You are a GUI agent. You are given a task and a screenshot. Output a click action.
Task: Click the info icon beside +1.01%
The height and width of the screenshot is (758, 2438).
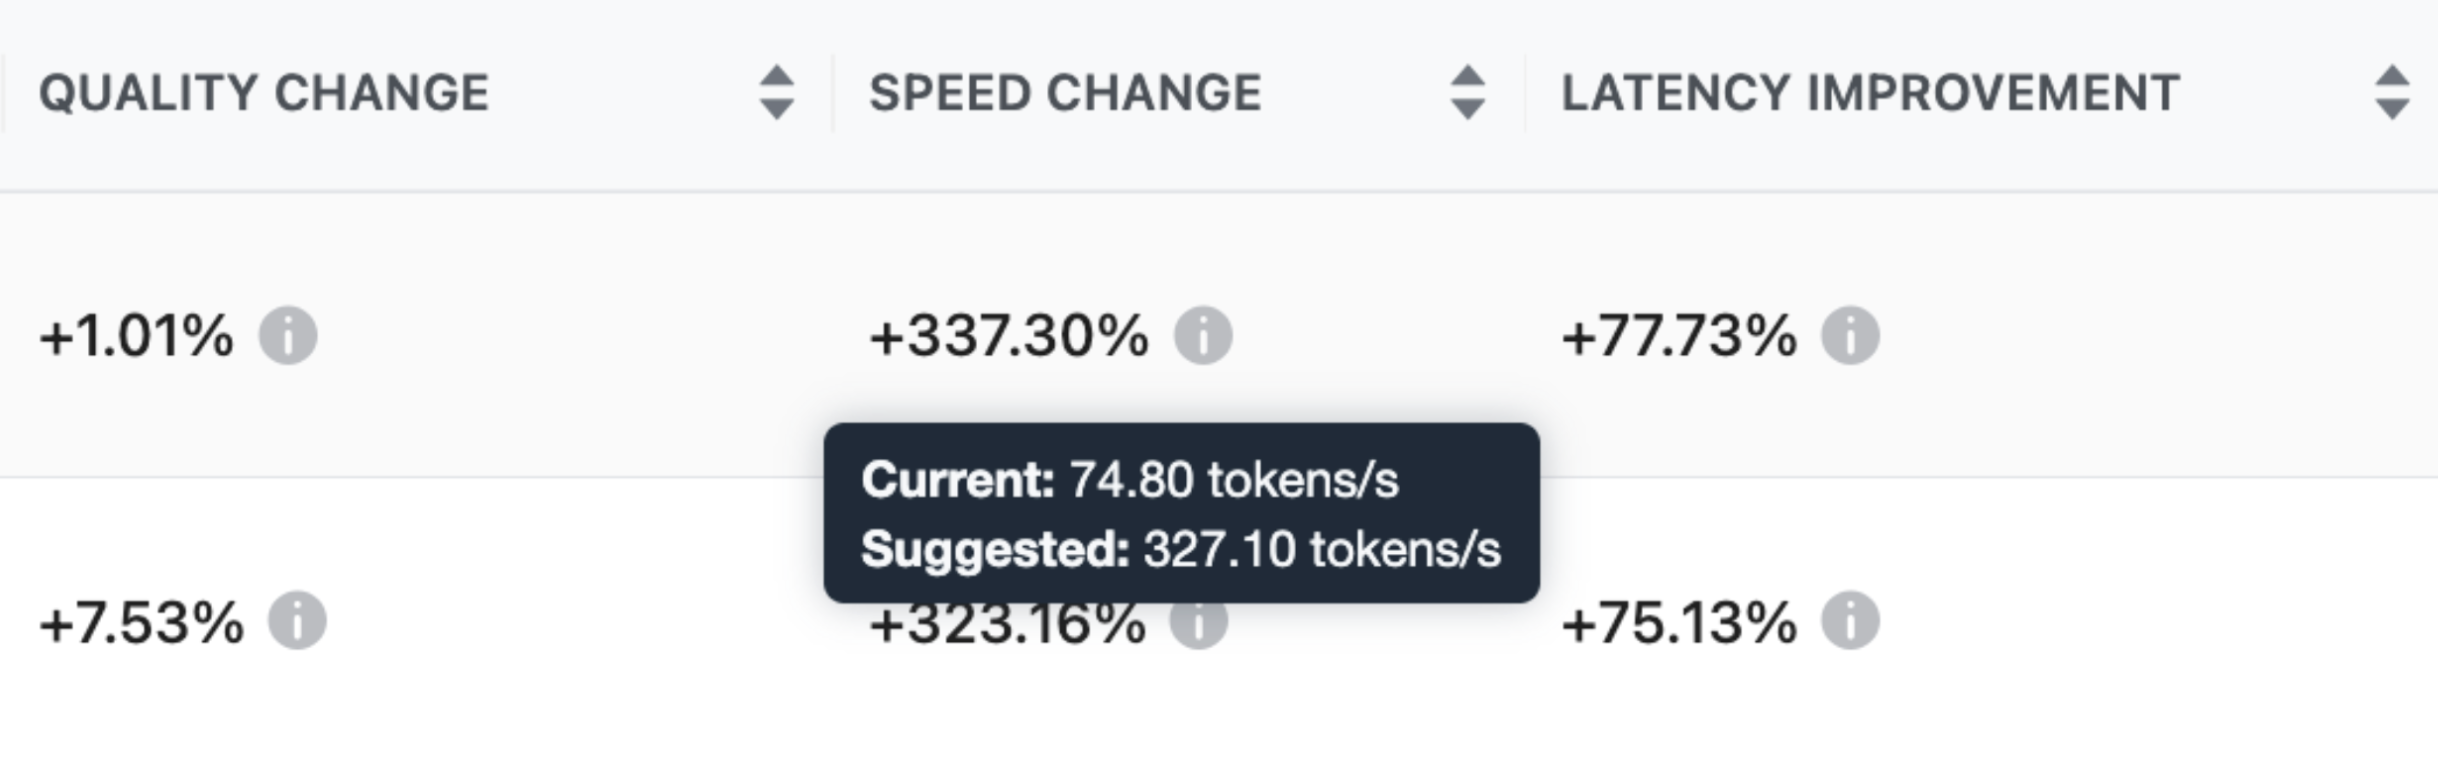288,335
